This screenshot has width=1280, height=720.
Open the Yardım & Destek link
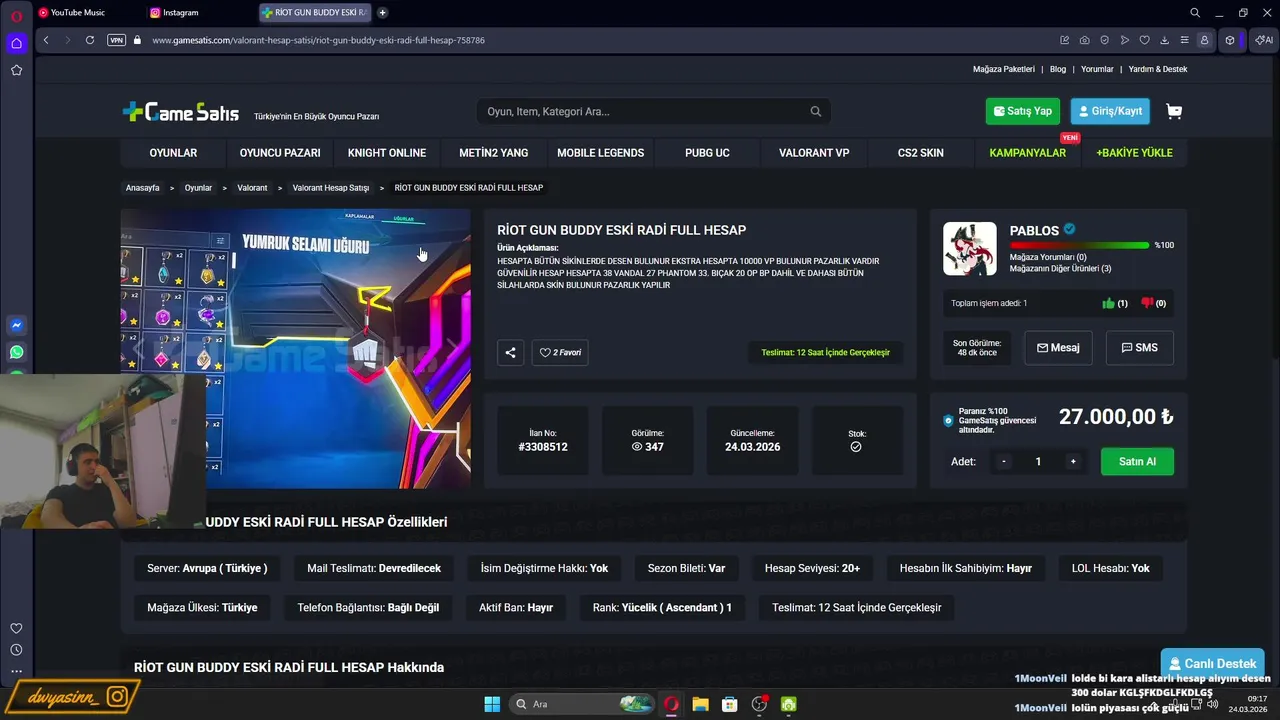(1158, 69)
